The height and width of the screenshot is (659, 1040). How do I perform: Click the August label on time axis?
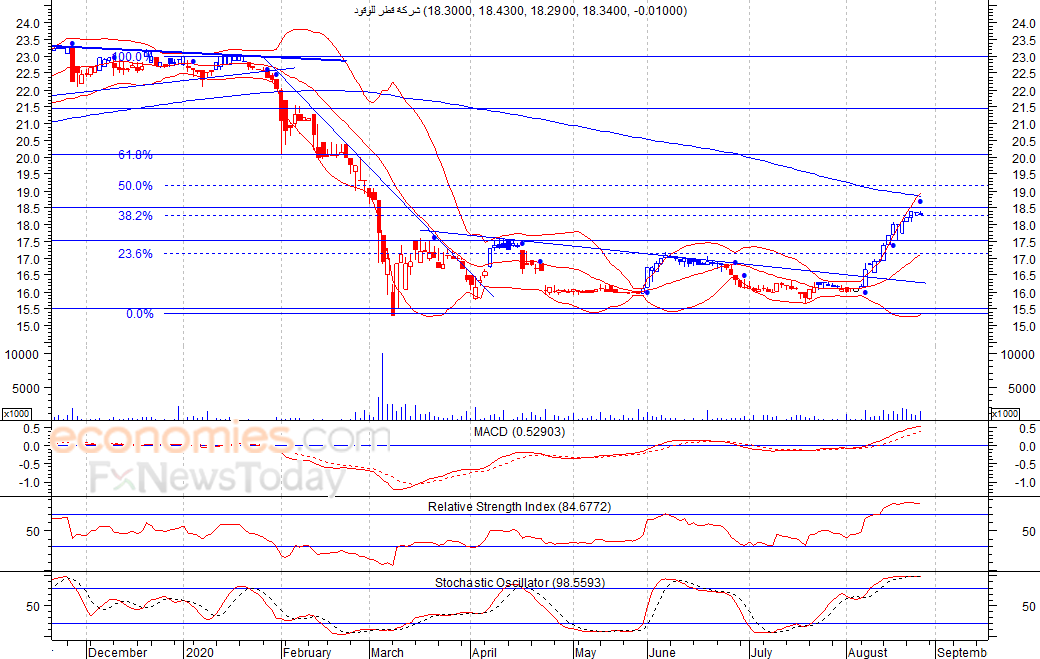tap(868, 652)
